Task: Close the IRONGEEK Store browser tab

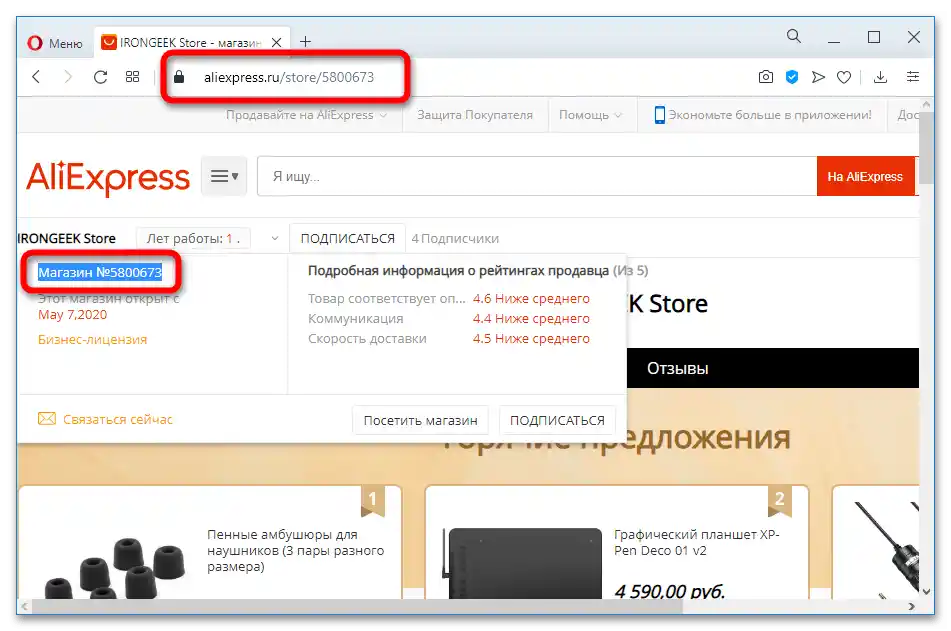Action: click(x=277, y=42)
